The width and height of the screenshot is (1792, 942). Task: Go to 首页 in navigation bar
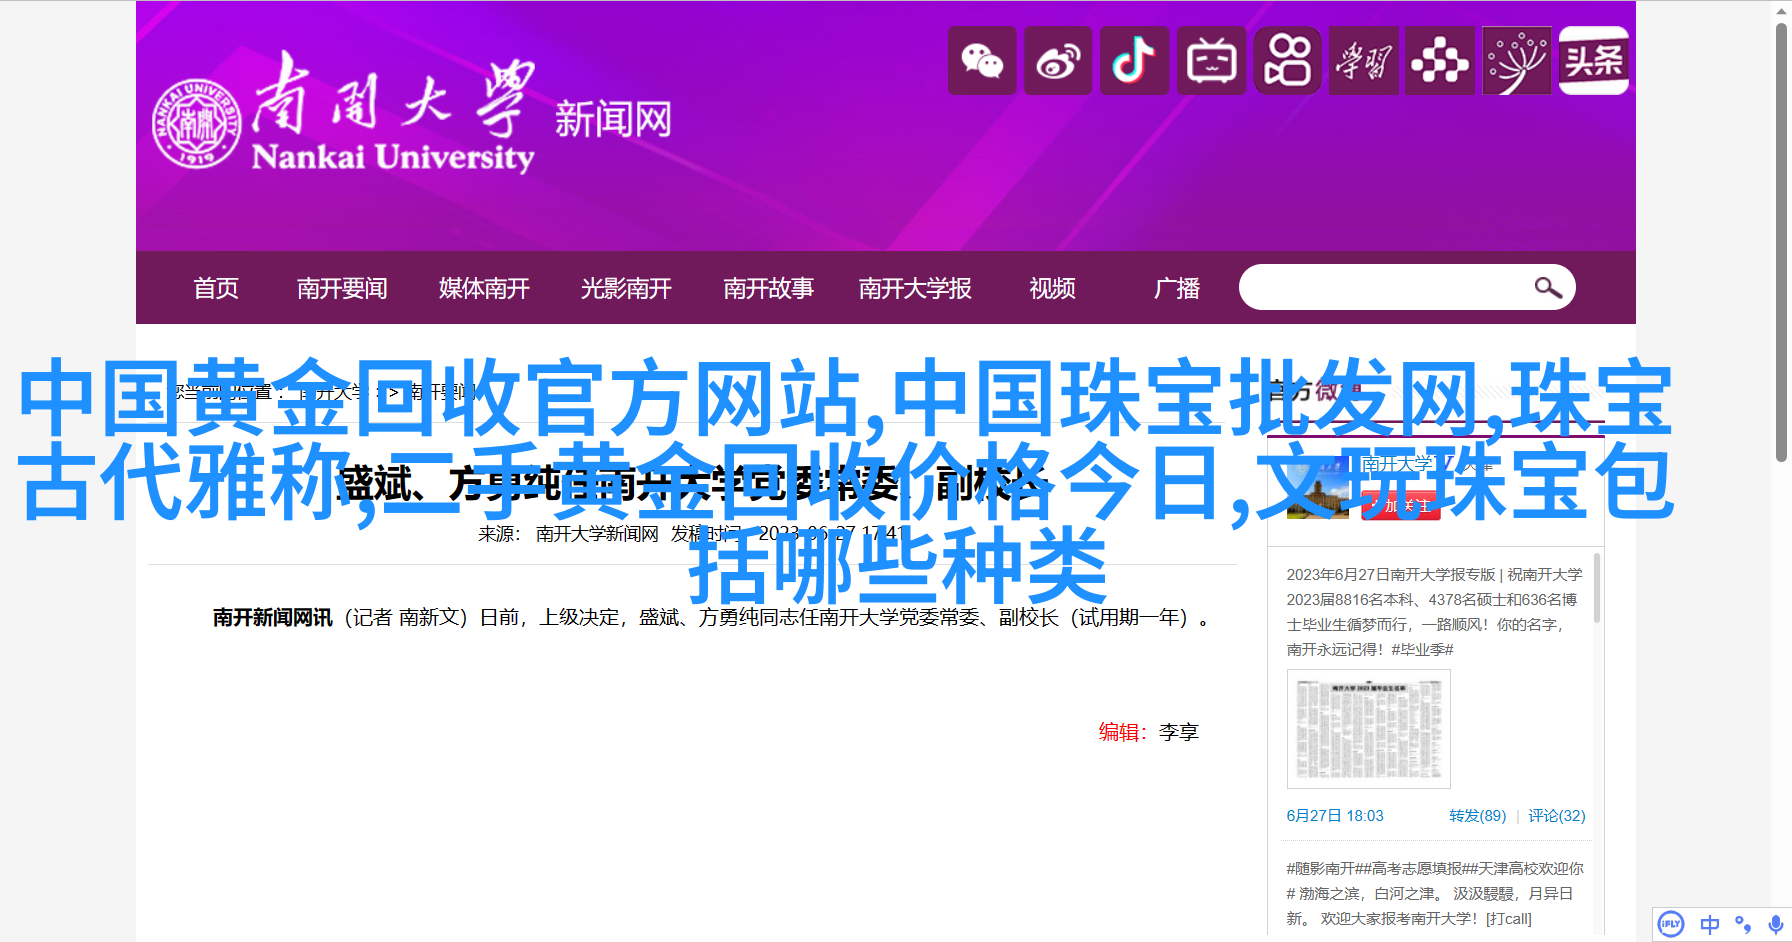pos(216,288)
